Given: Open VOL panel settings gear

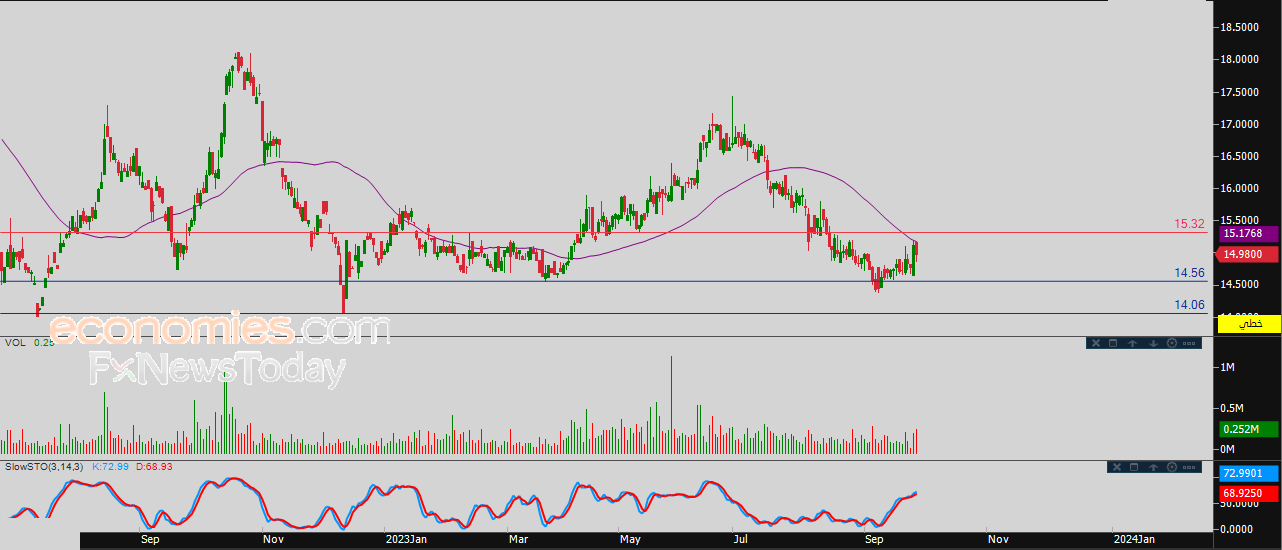Looking at the screenshot, I should (1171, 343).
